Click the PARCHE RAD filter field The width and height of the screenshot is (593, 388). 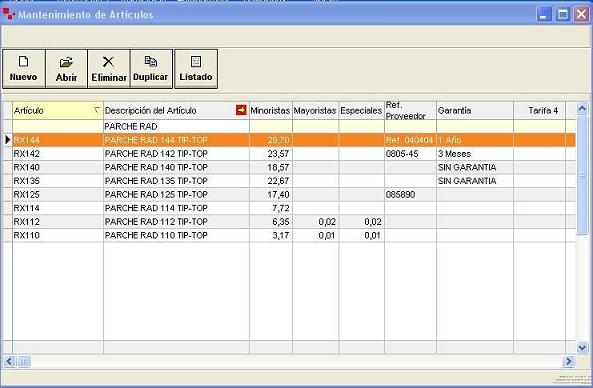(176, 126)
